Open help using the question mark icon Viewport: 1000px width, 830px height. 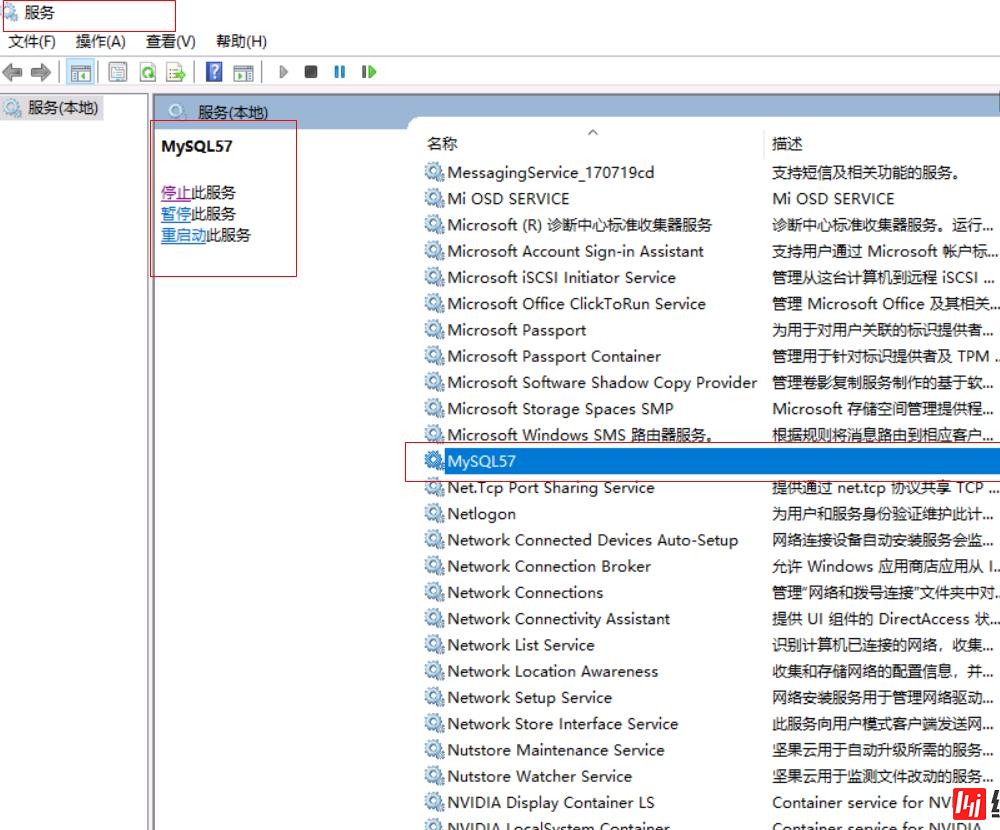pos(213,71)
